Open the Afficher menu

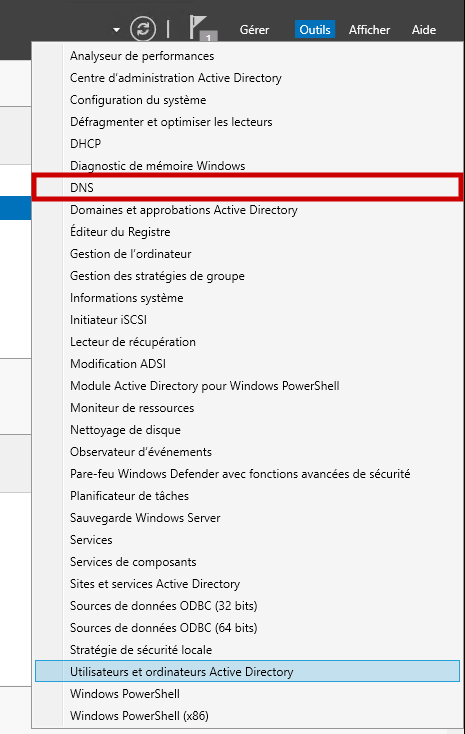369,29
